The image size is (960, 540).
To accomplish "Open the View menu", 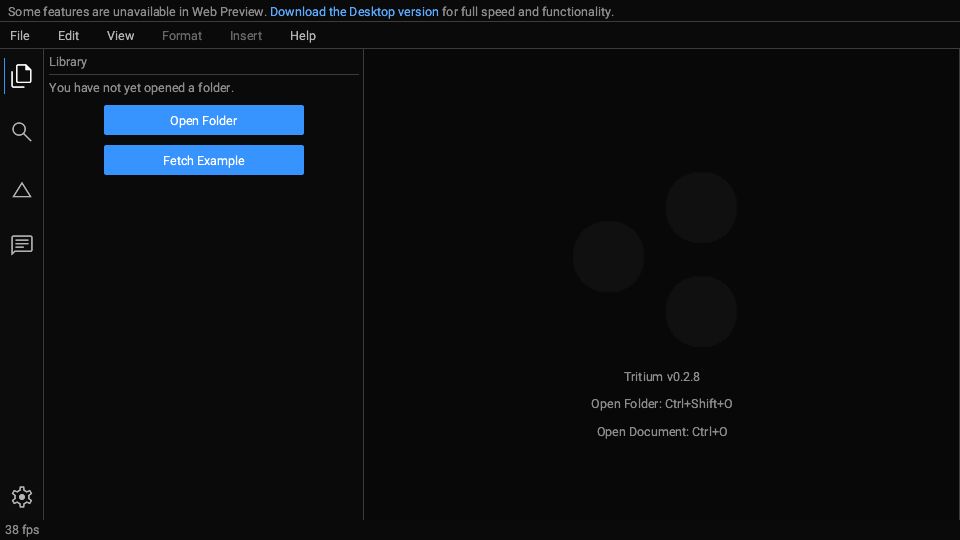I will click(x=121, y=36).
